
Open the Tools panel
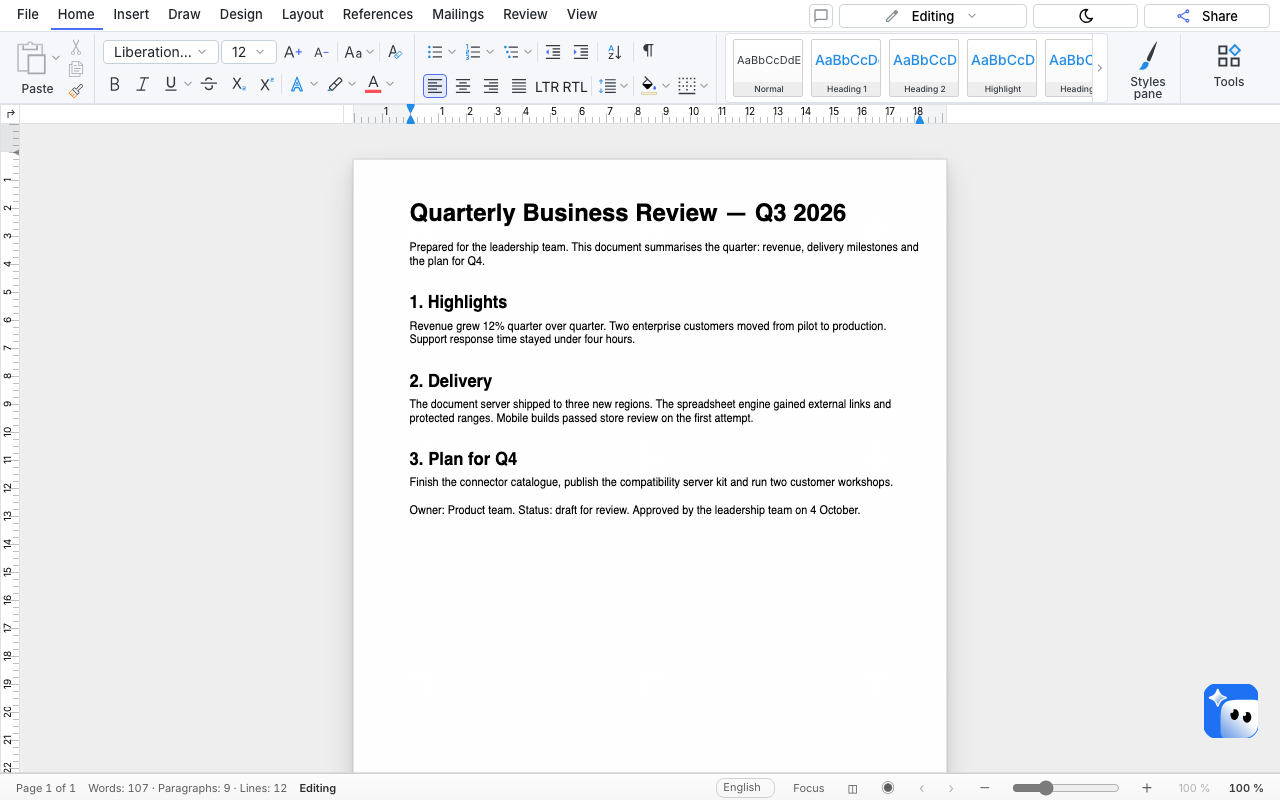click(x=1229, y=67)
